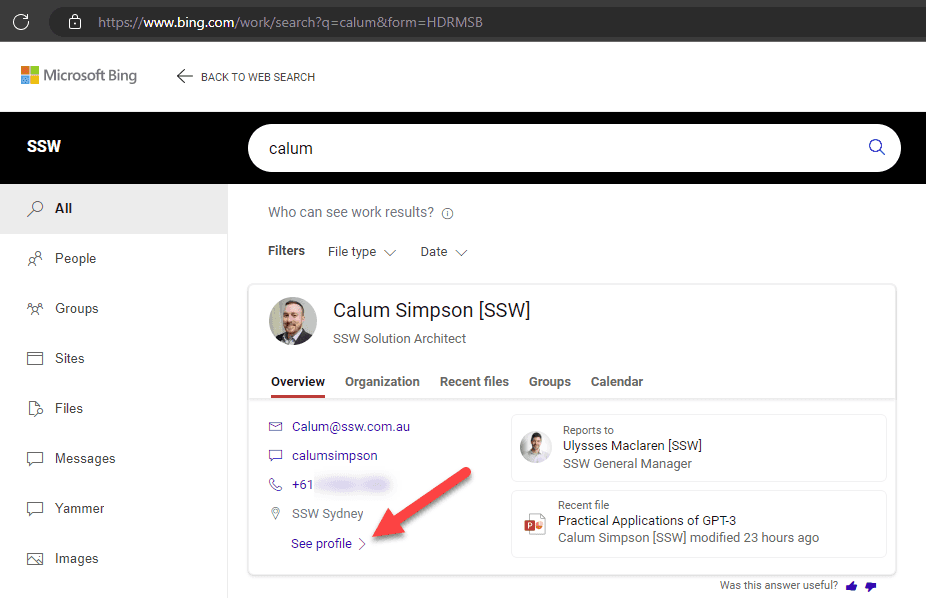Expand the Date filter dropdown

pos(443,252)
